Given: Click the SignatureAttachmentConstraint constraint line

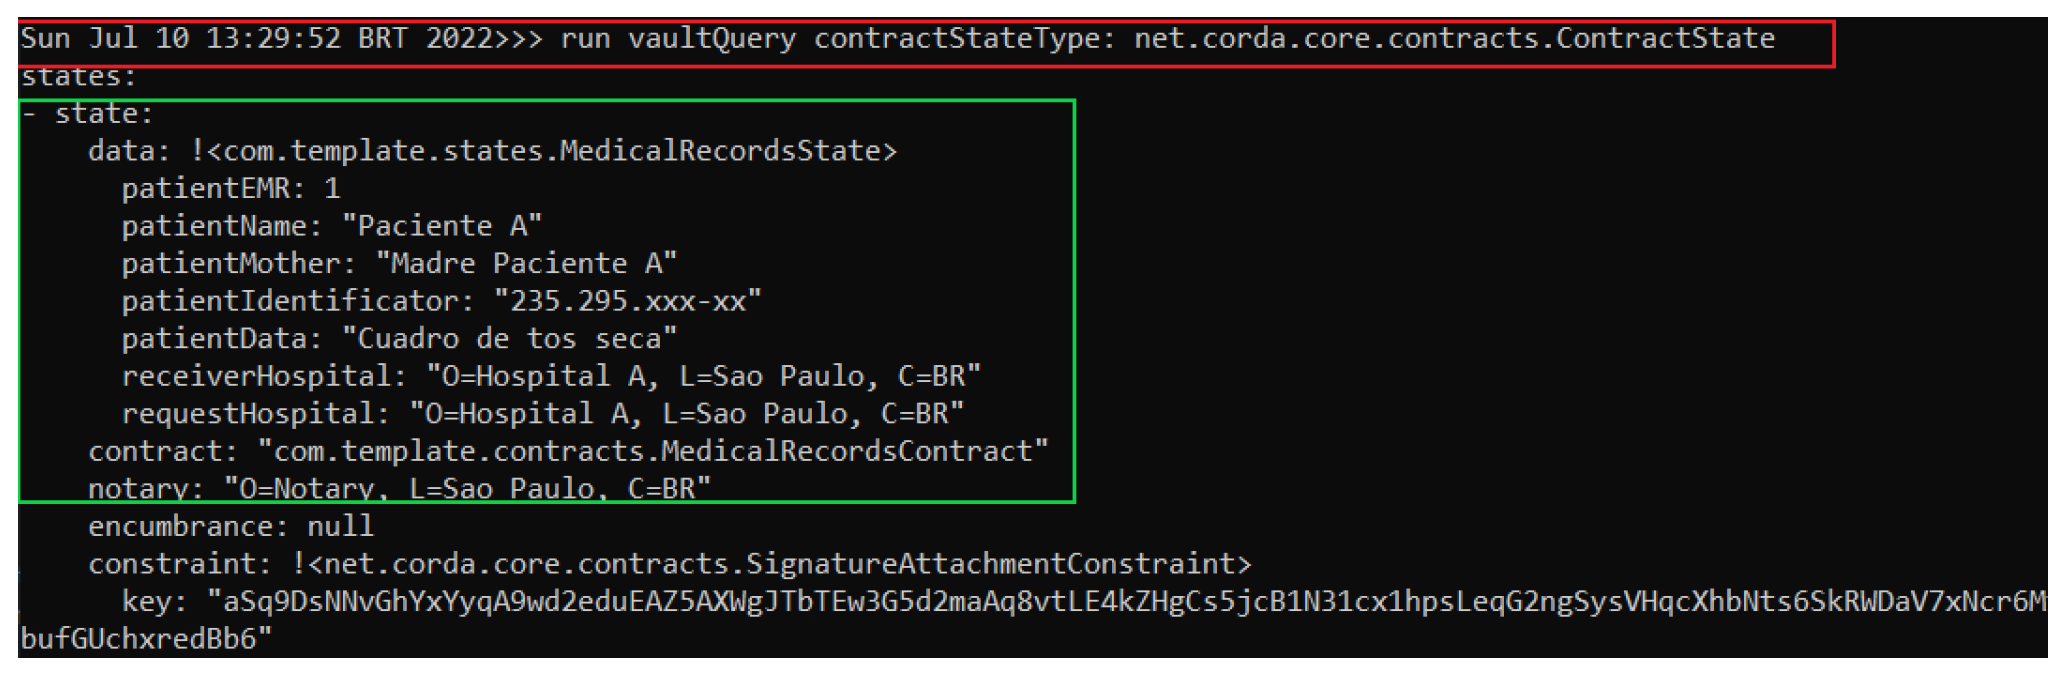Looking at the screenshot, I should coord(669,565).
